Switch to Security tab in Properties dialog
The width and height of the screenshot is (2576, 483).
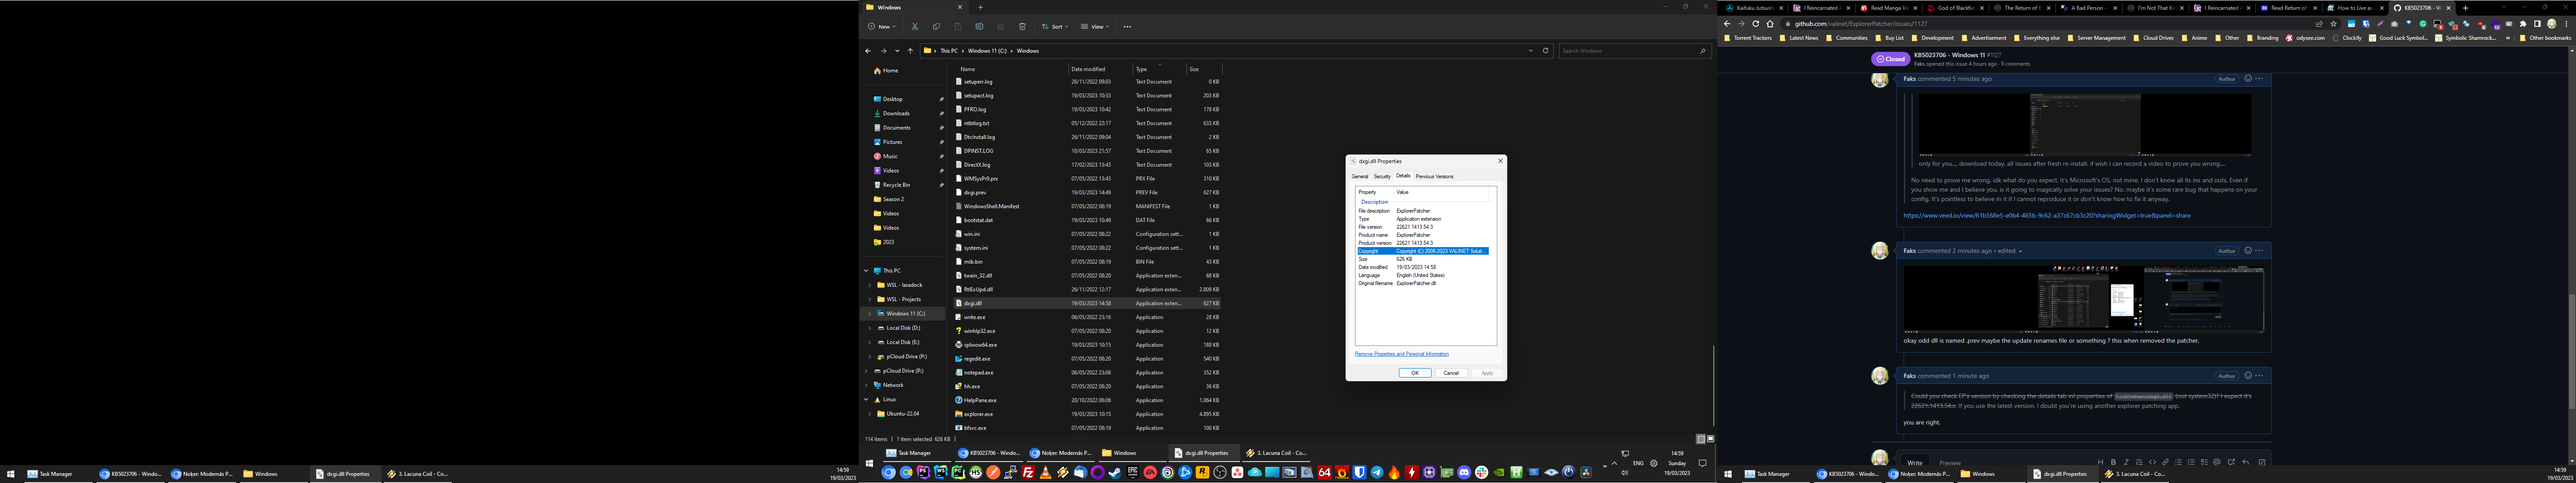[1382, 176]
